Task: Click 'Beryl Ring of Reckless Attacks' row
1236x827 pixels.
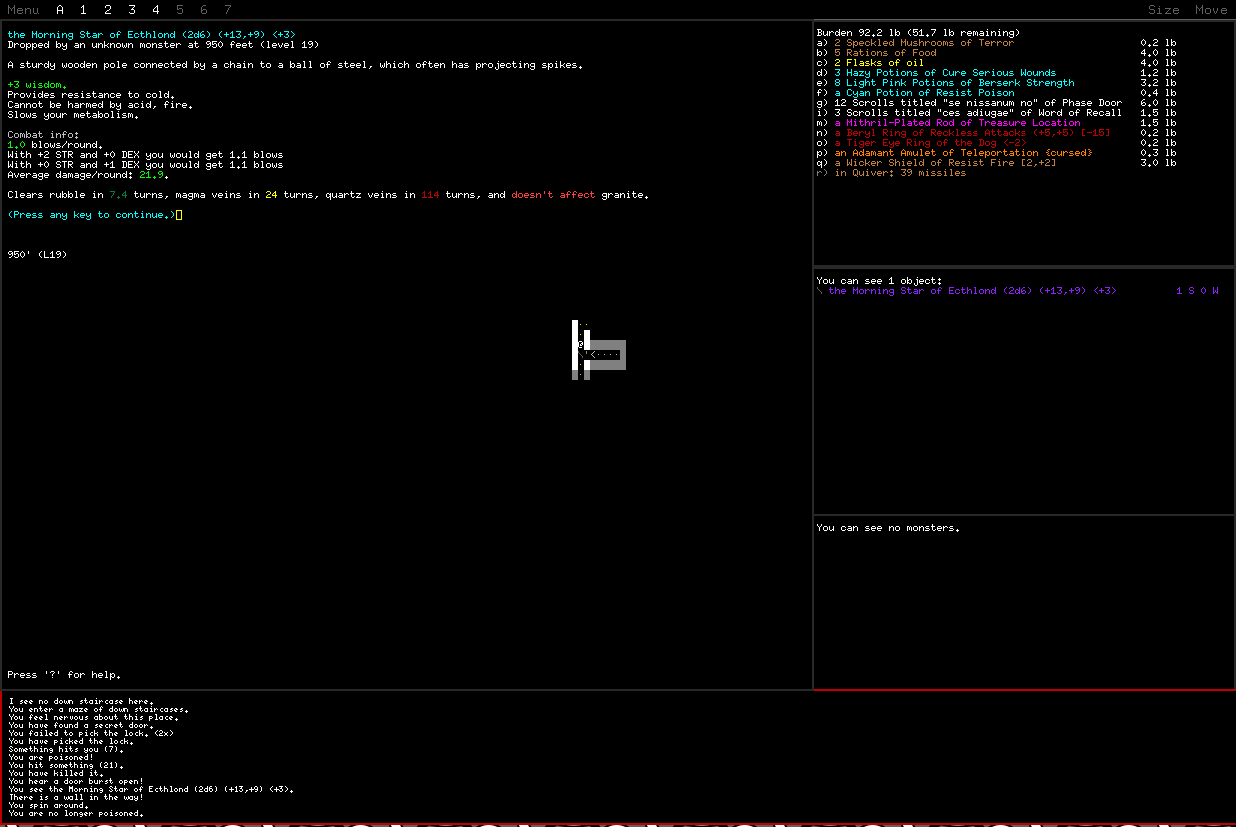Action: point(996,133)
